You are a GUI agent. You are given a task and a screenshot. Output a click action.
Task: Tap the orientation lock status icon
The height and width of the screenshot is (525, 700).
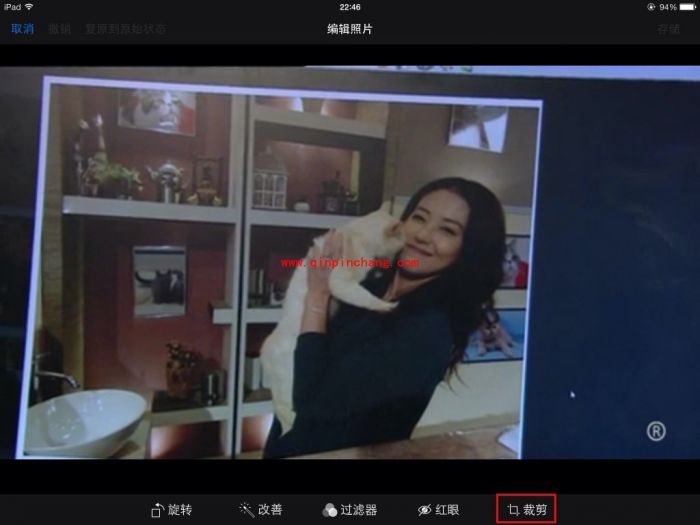tap(651, 7)
